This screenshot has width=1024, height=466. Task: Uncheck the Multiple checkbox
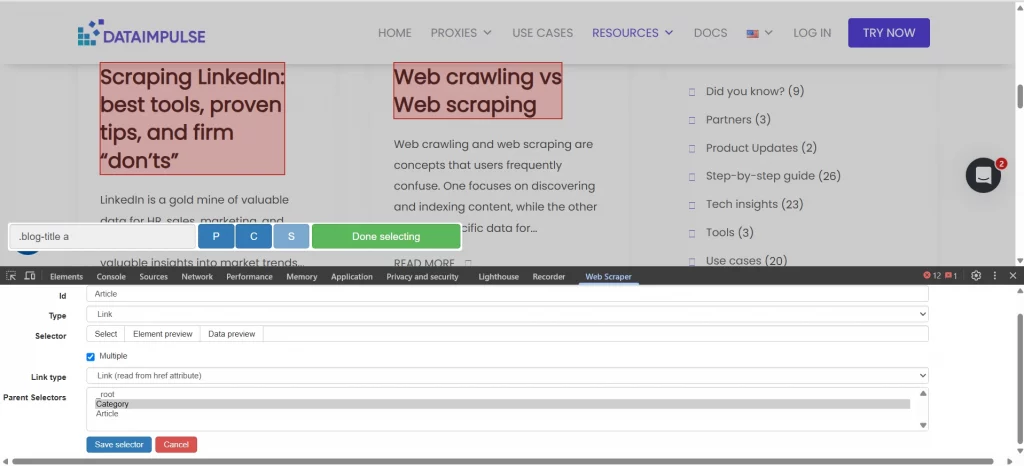click(x=91, y=356)
